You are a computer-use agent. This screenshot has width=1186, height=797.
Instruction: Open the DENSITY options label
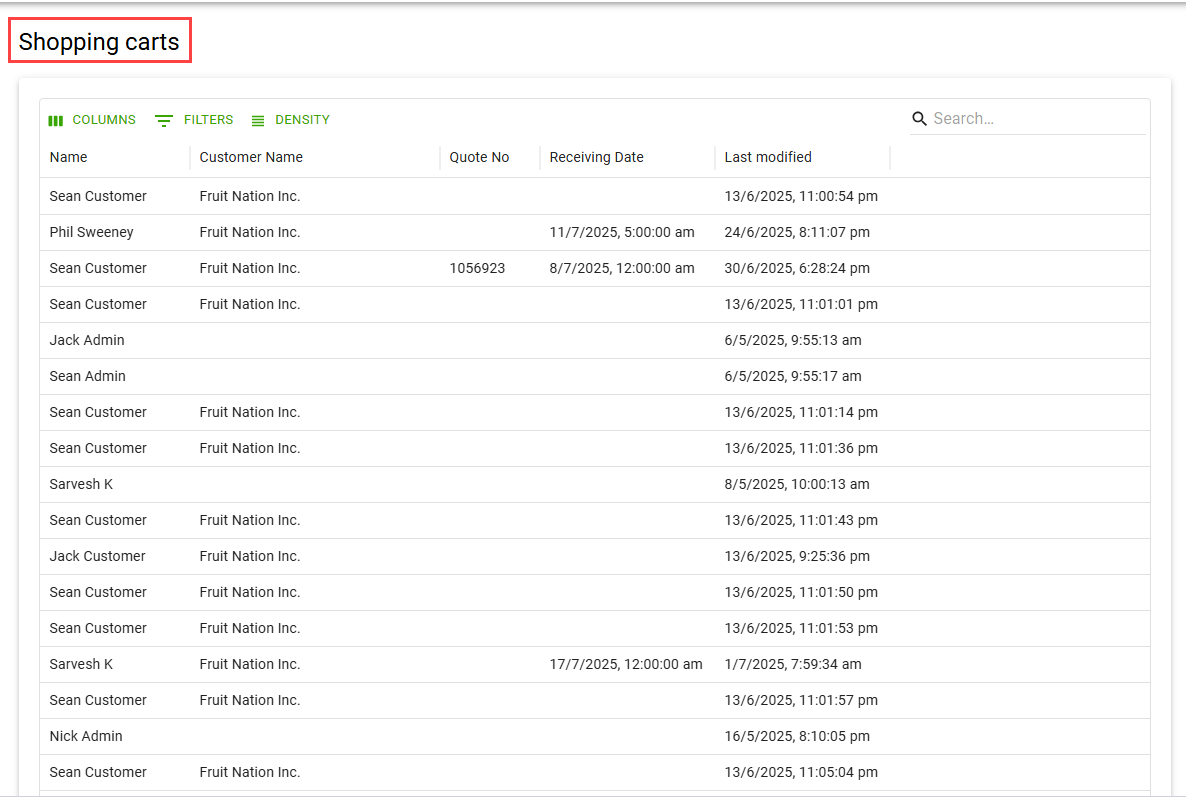click(302, 120)
